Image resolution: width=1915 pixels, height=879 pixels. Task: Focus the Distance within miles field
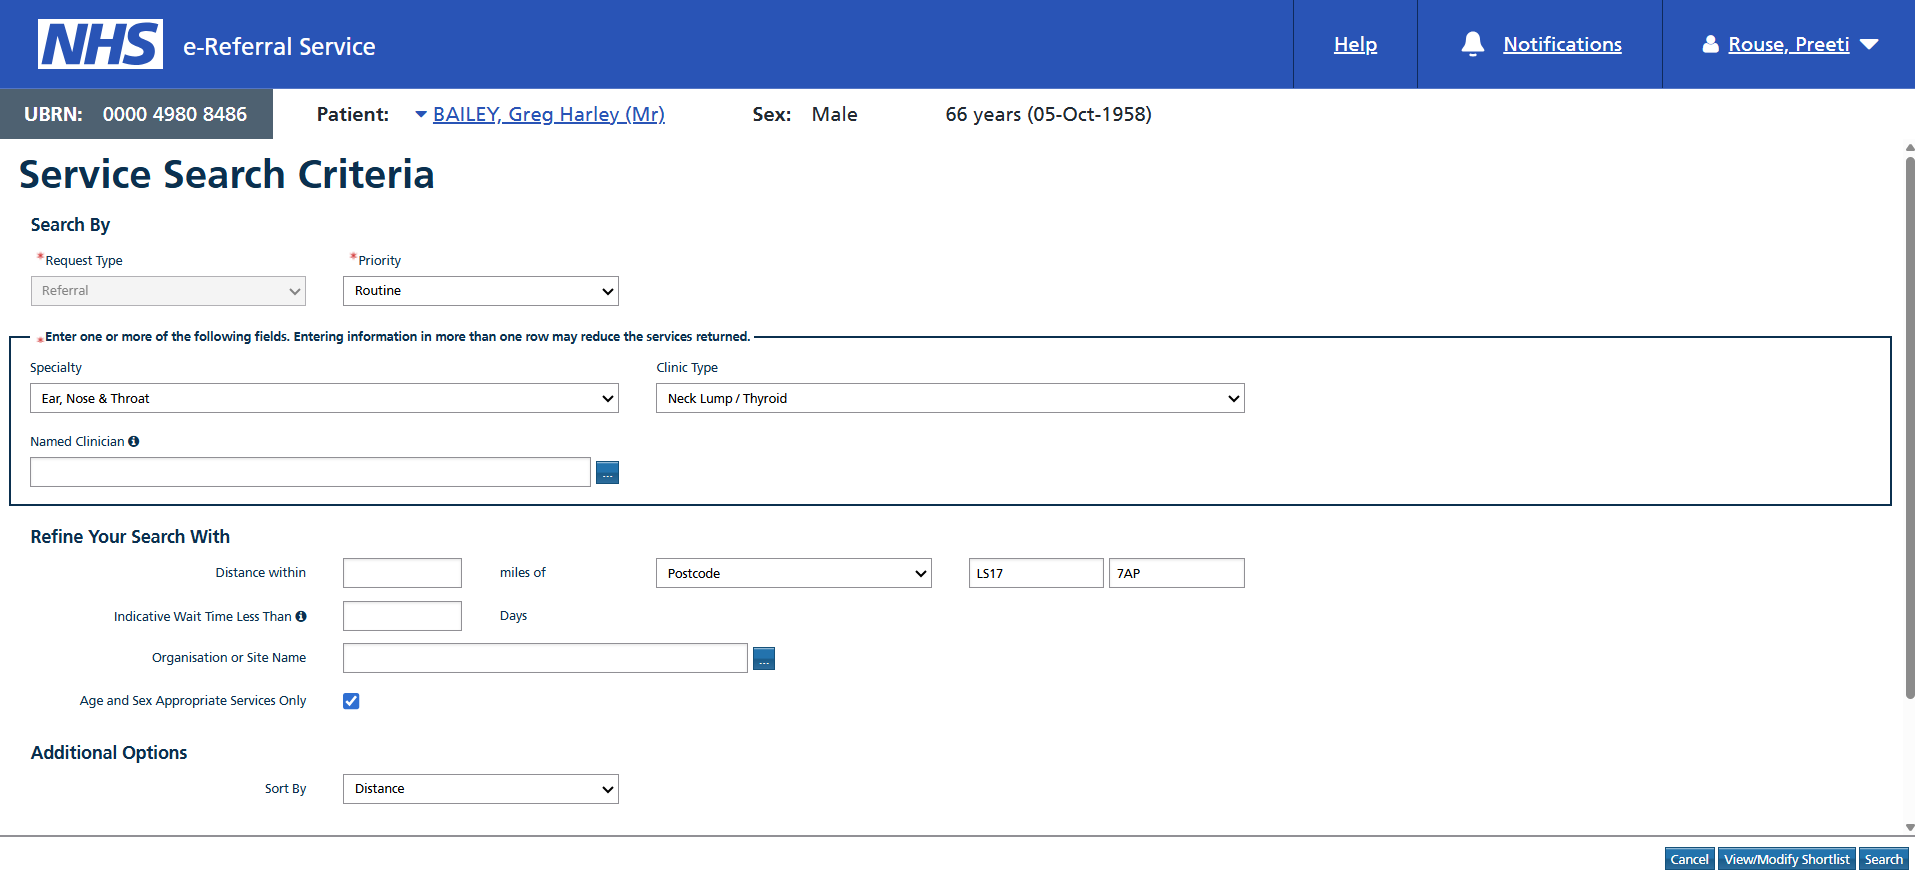pos(402,573)
